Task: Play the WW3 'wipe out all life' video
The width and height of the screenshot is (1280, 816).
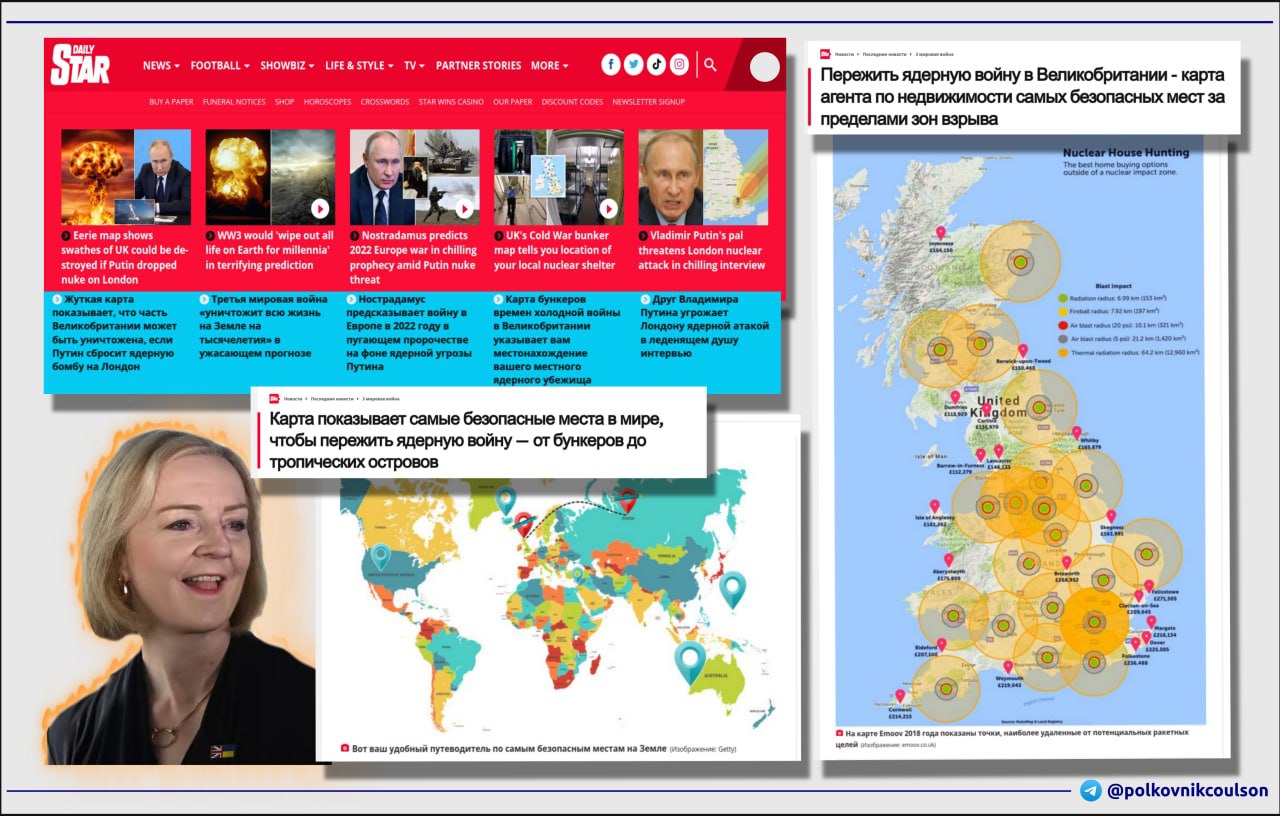Action: 320,208
